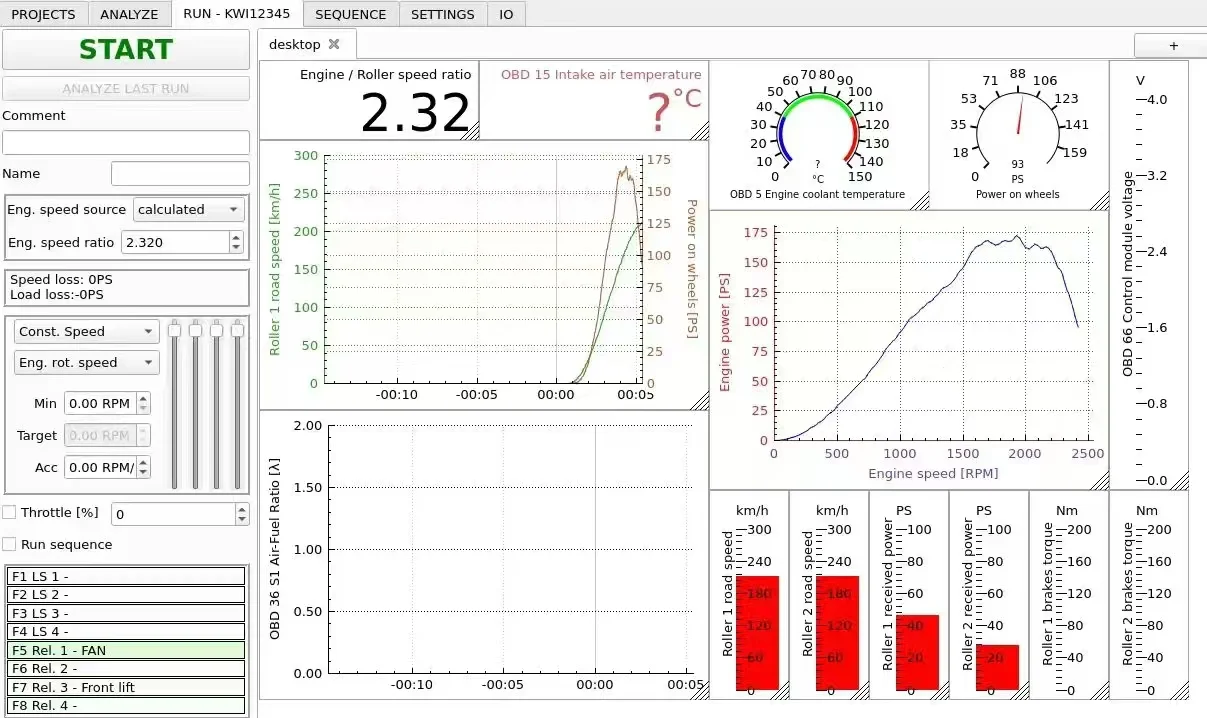Click the resize grip of Air-Fuel Ratio chart

coord(700,690)
